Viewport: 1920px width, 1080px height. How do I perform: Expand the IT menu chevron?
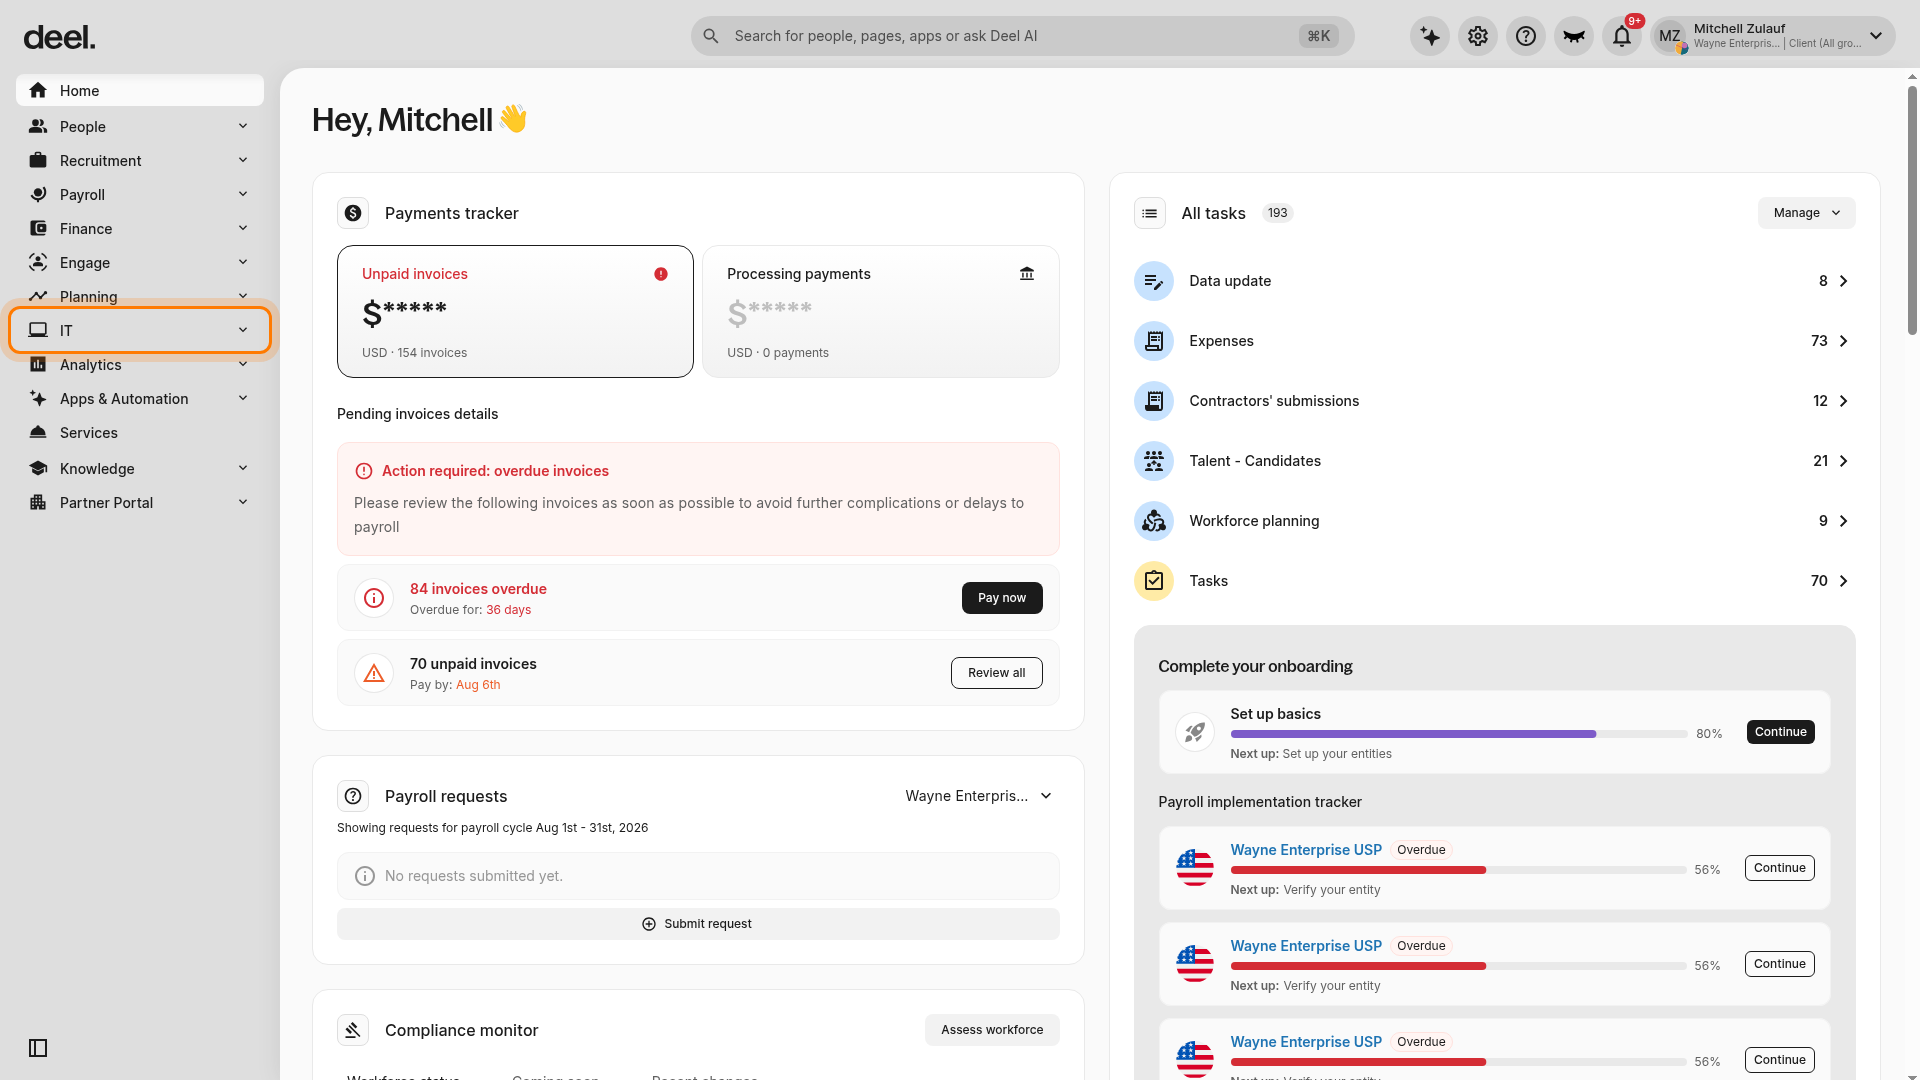pos(243,330)
